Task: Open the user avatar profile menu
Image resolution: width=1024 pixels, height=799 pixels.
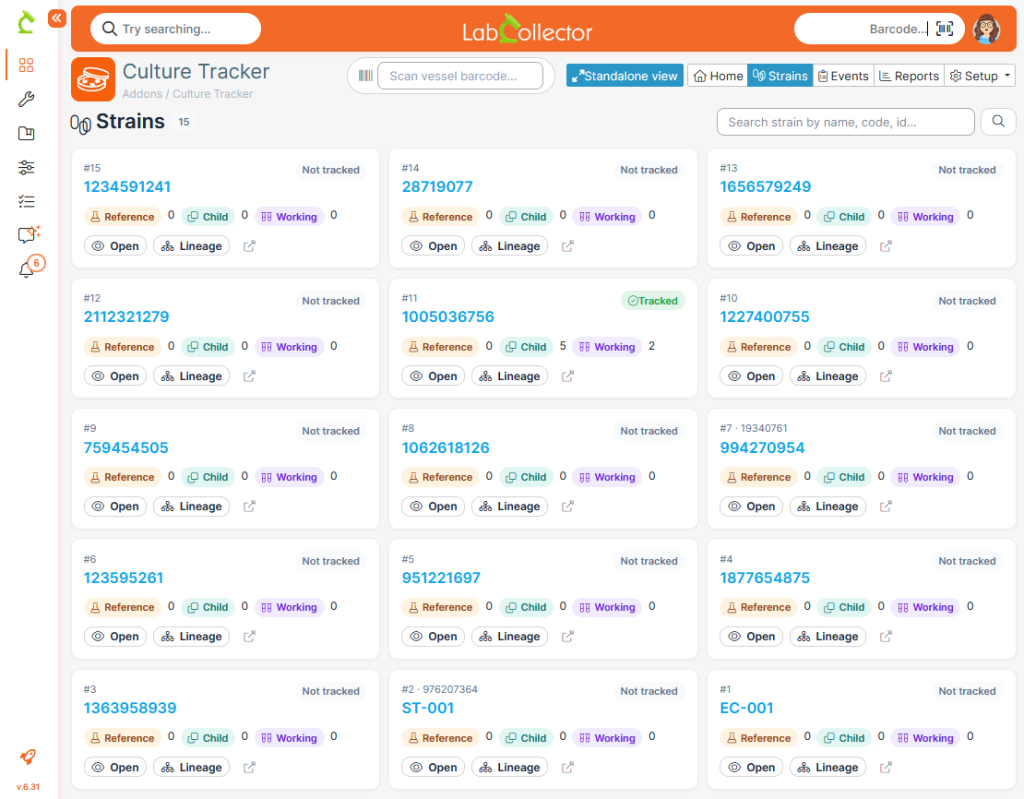Action: [987, 29]
